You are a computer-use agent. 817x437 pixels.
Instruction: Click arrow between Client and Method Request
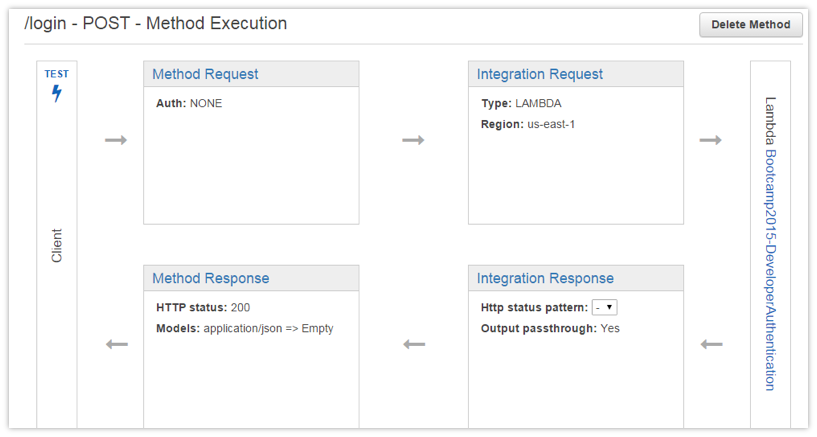coord(116,140)
